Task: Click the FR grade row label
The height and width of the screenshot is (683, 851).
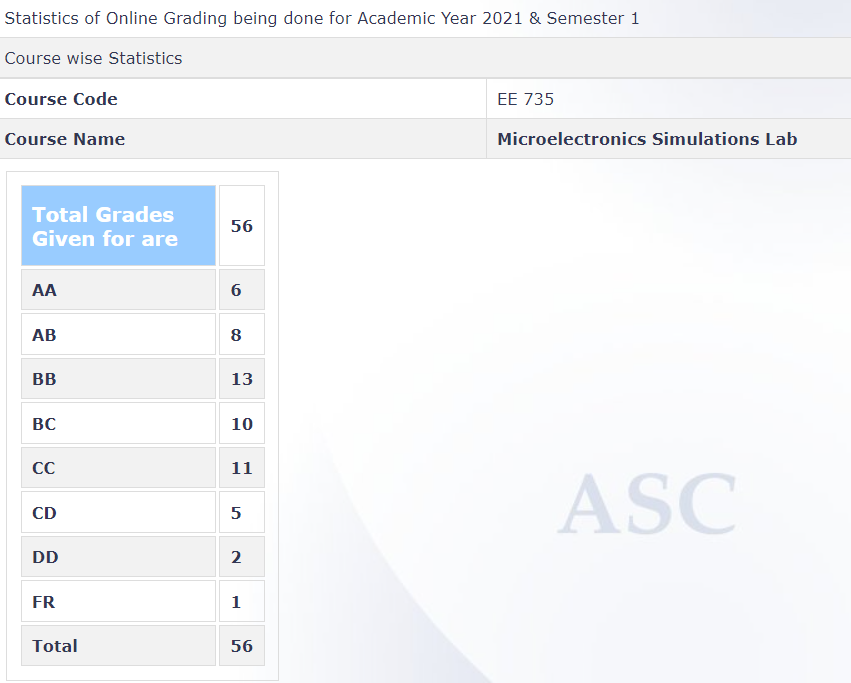Action: (x=118, y=602)
